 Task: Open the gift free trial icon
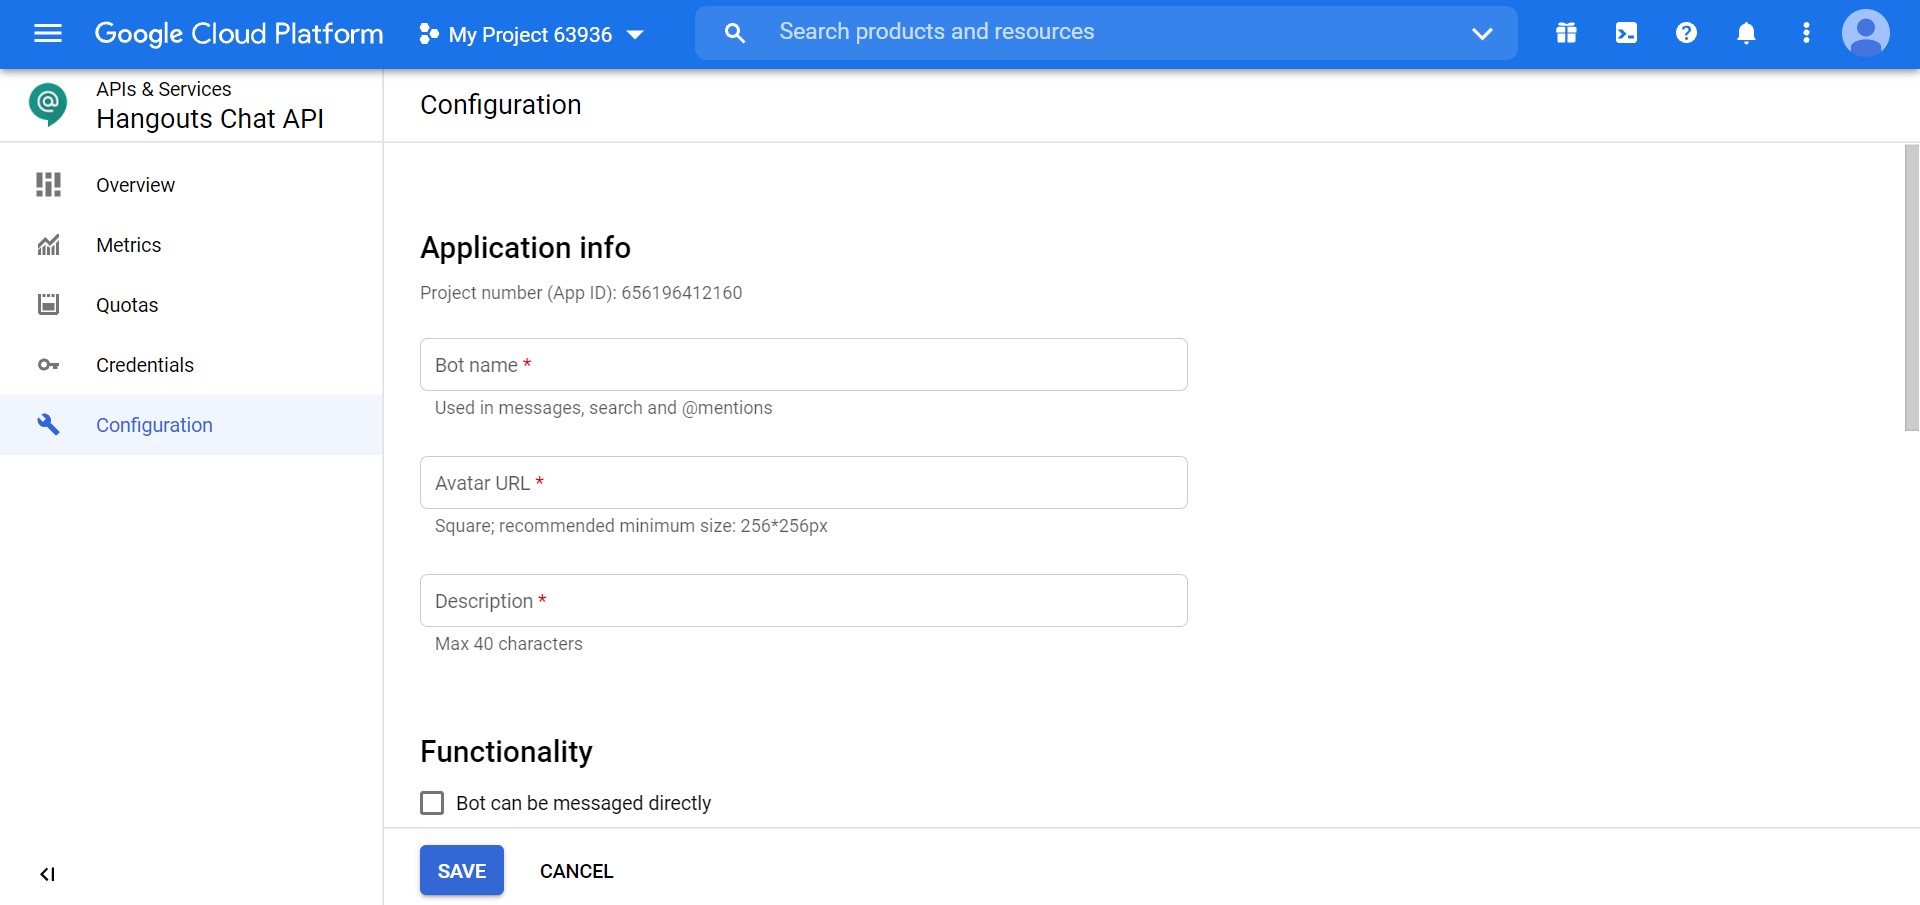(x=1566, y=33)
